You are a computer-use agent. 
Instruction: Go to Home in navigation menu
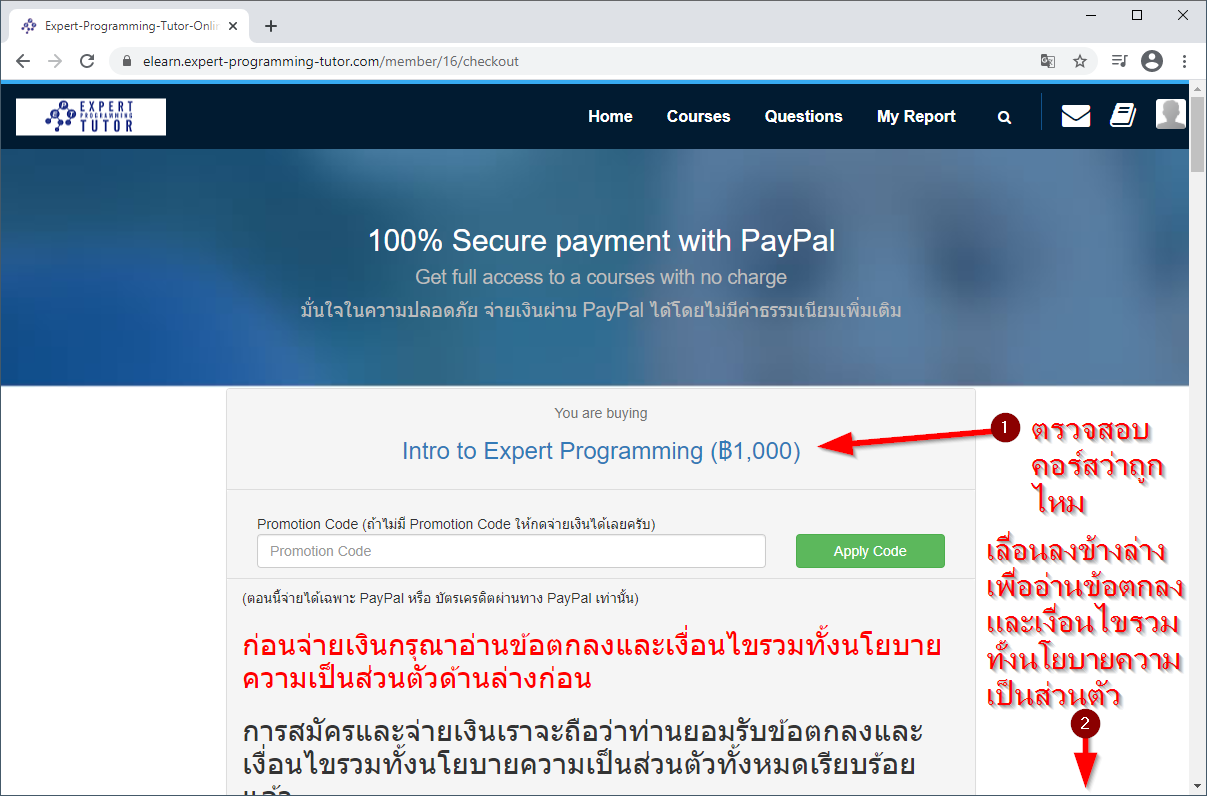point(610,116)
